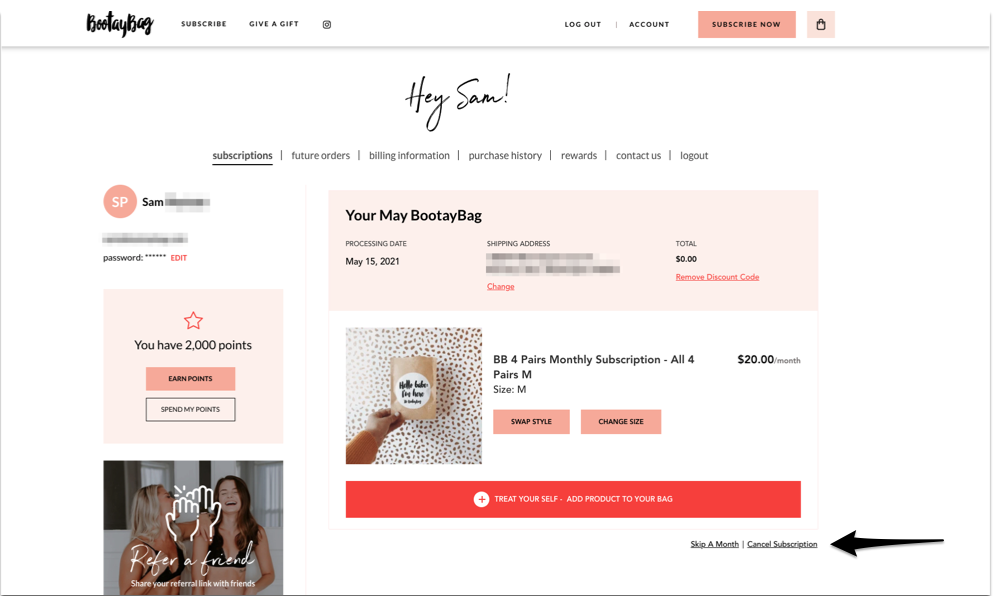Click Remove Discount Code link
Viewport: 993px width, 596px height.
(717, 277)
